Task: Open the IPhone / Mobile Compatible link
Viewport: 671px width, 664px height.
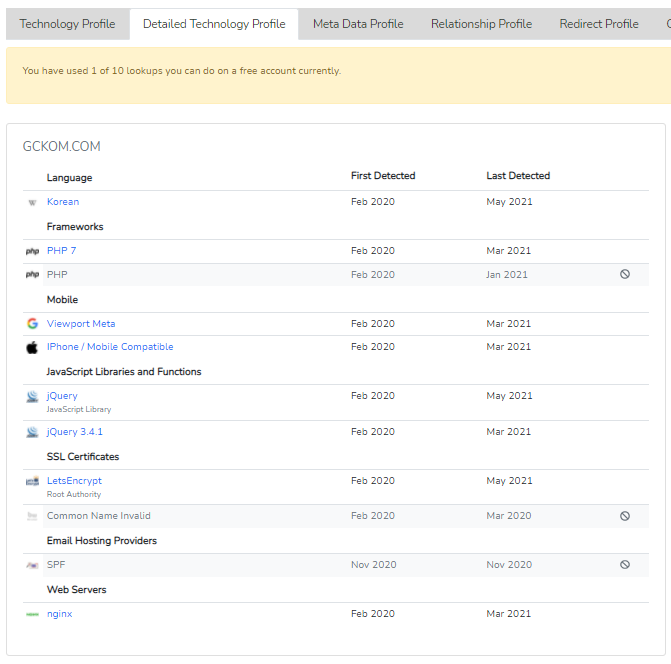Action: point(110,347)
